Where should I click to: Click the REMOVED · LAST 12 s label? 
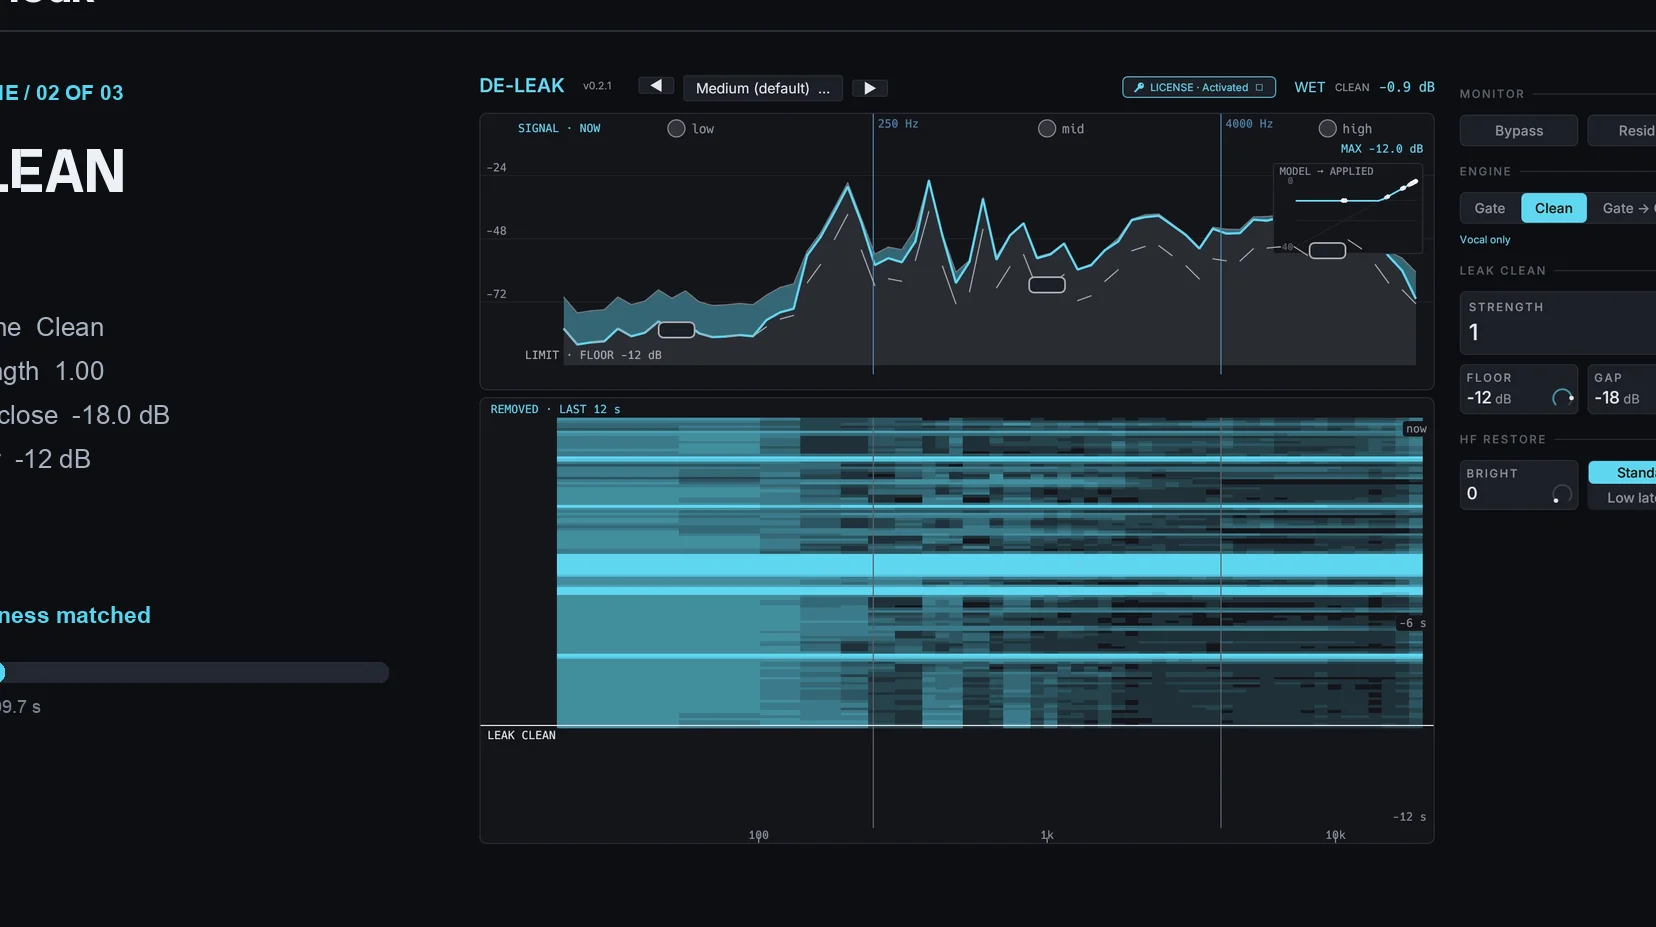pyautogui.click(x=555, y=409)
